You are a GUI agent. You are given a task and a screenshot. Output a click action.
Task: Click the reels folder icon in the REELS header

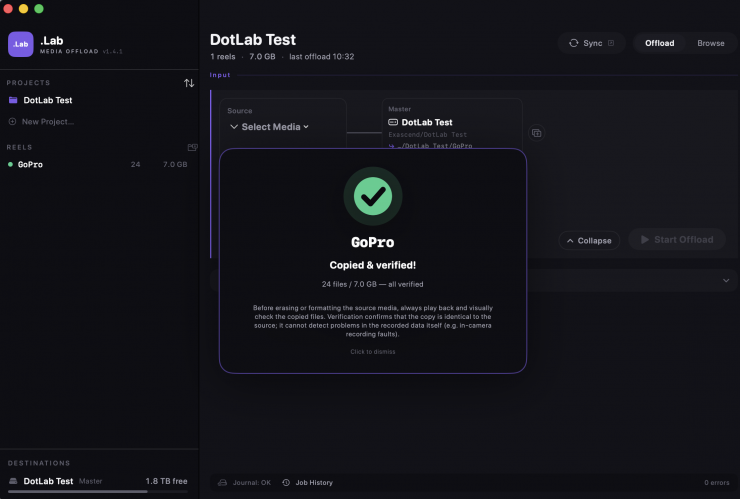pos(192,147)
